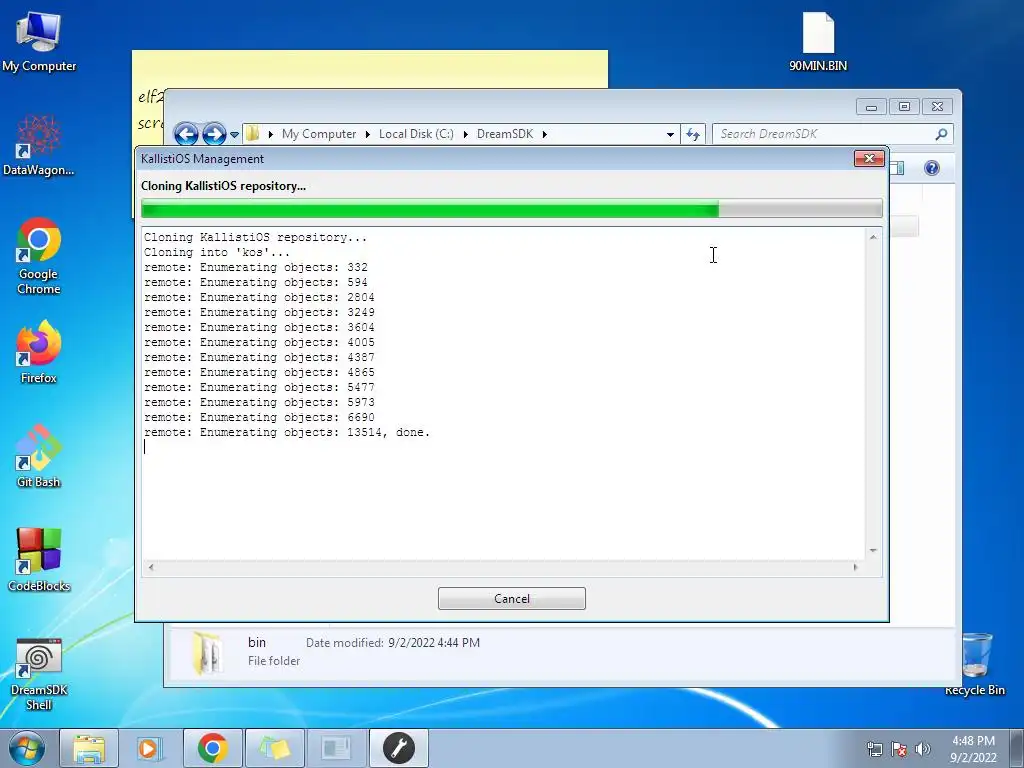Open the Action Center flag tray icon
This screenshot has width=1024, height=768.
[x=899, y=749]
